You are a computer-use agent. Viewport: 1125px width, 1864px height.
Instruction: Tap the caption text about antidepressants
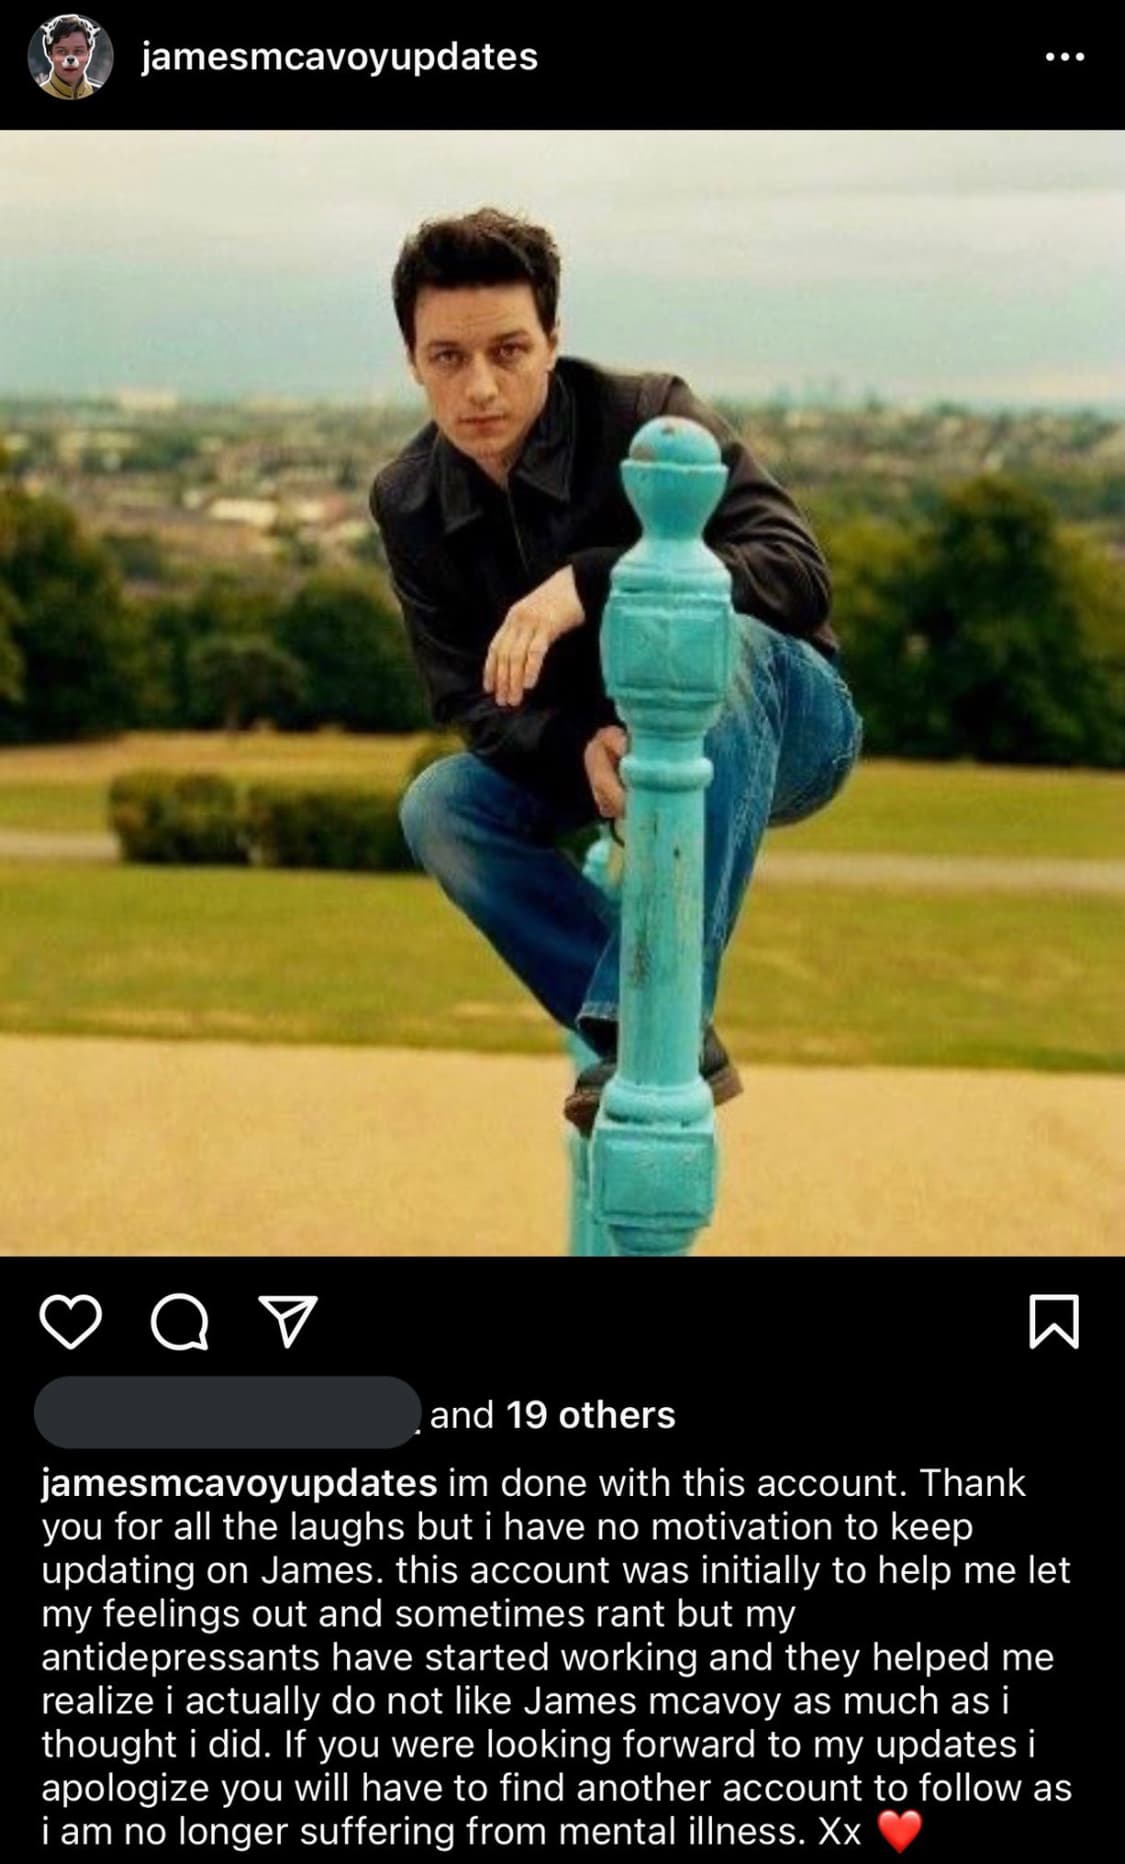coord(548,1656)
